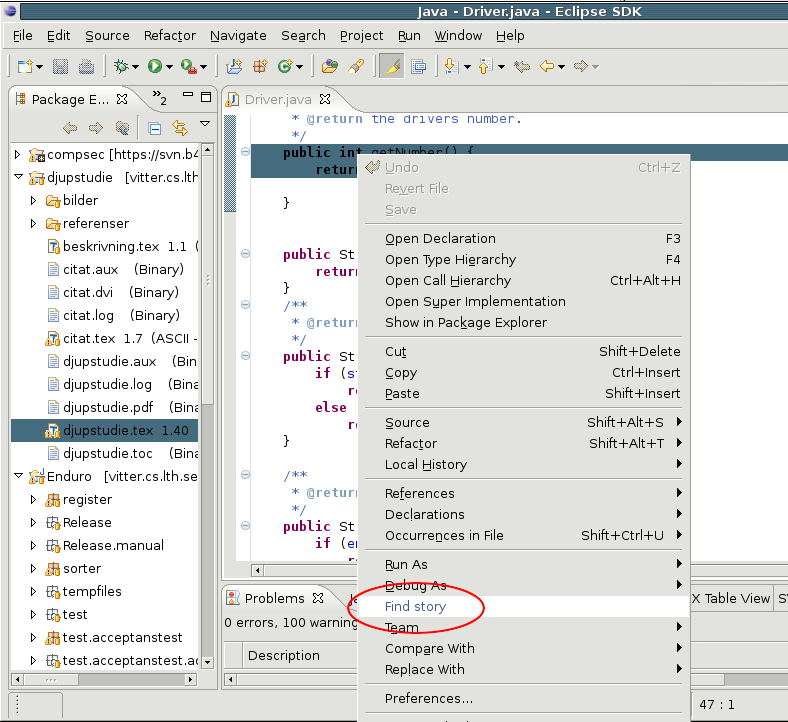Maximize the Package Explorer view

click(206, 97)
